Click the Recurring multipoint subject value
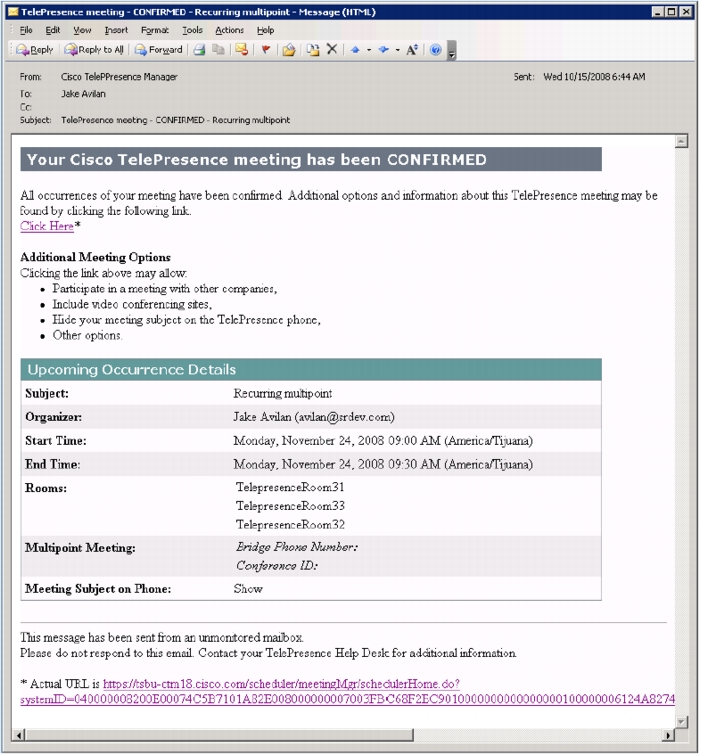The image size is (701, 754). [x=283, y=394]
